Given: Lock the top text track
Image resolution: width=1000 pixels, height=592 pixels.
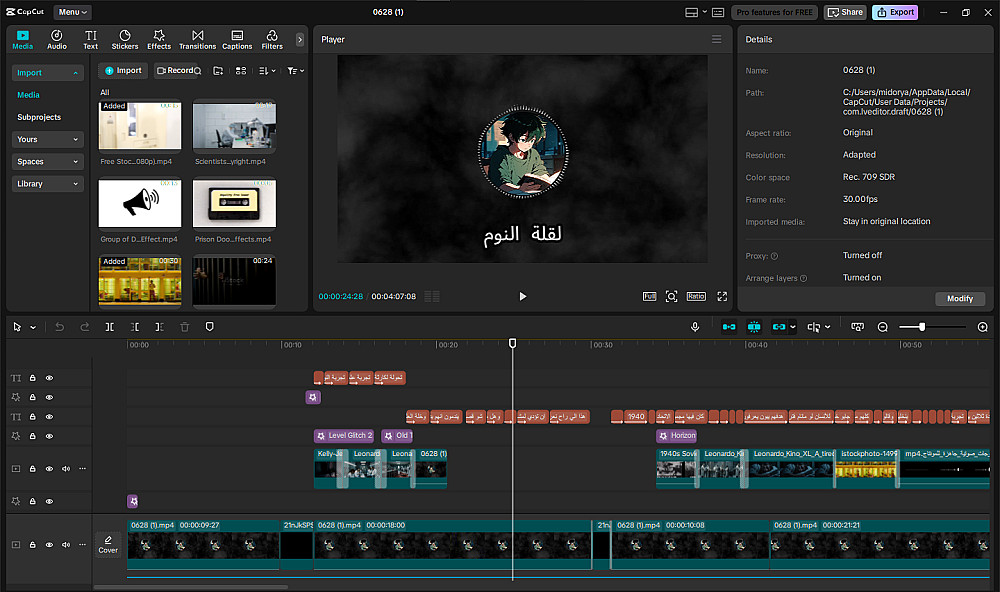Looking at the screenshot, I should [33, 378].
